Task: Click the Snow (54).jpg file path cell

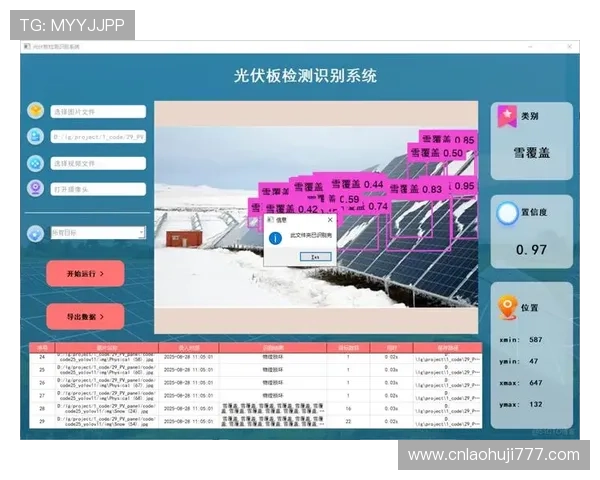Action: pyautogui.click(x=107, y=421)
